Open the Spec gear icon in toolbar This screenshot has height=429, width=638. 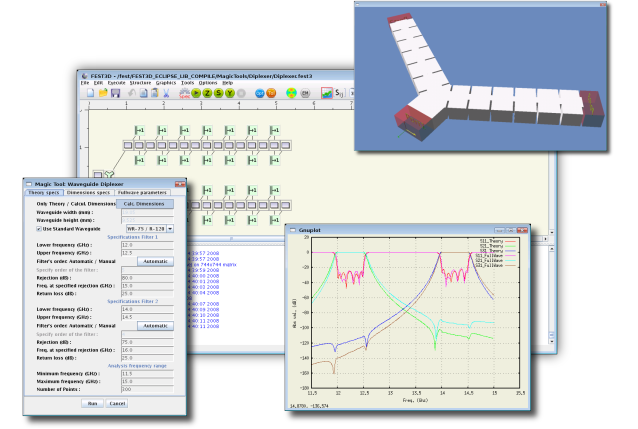click(184, 93)
